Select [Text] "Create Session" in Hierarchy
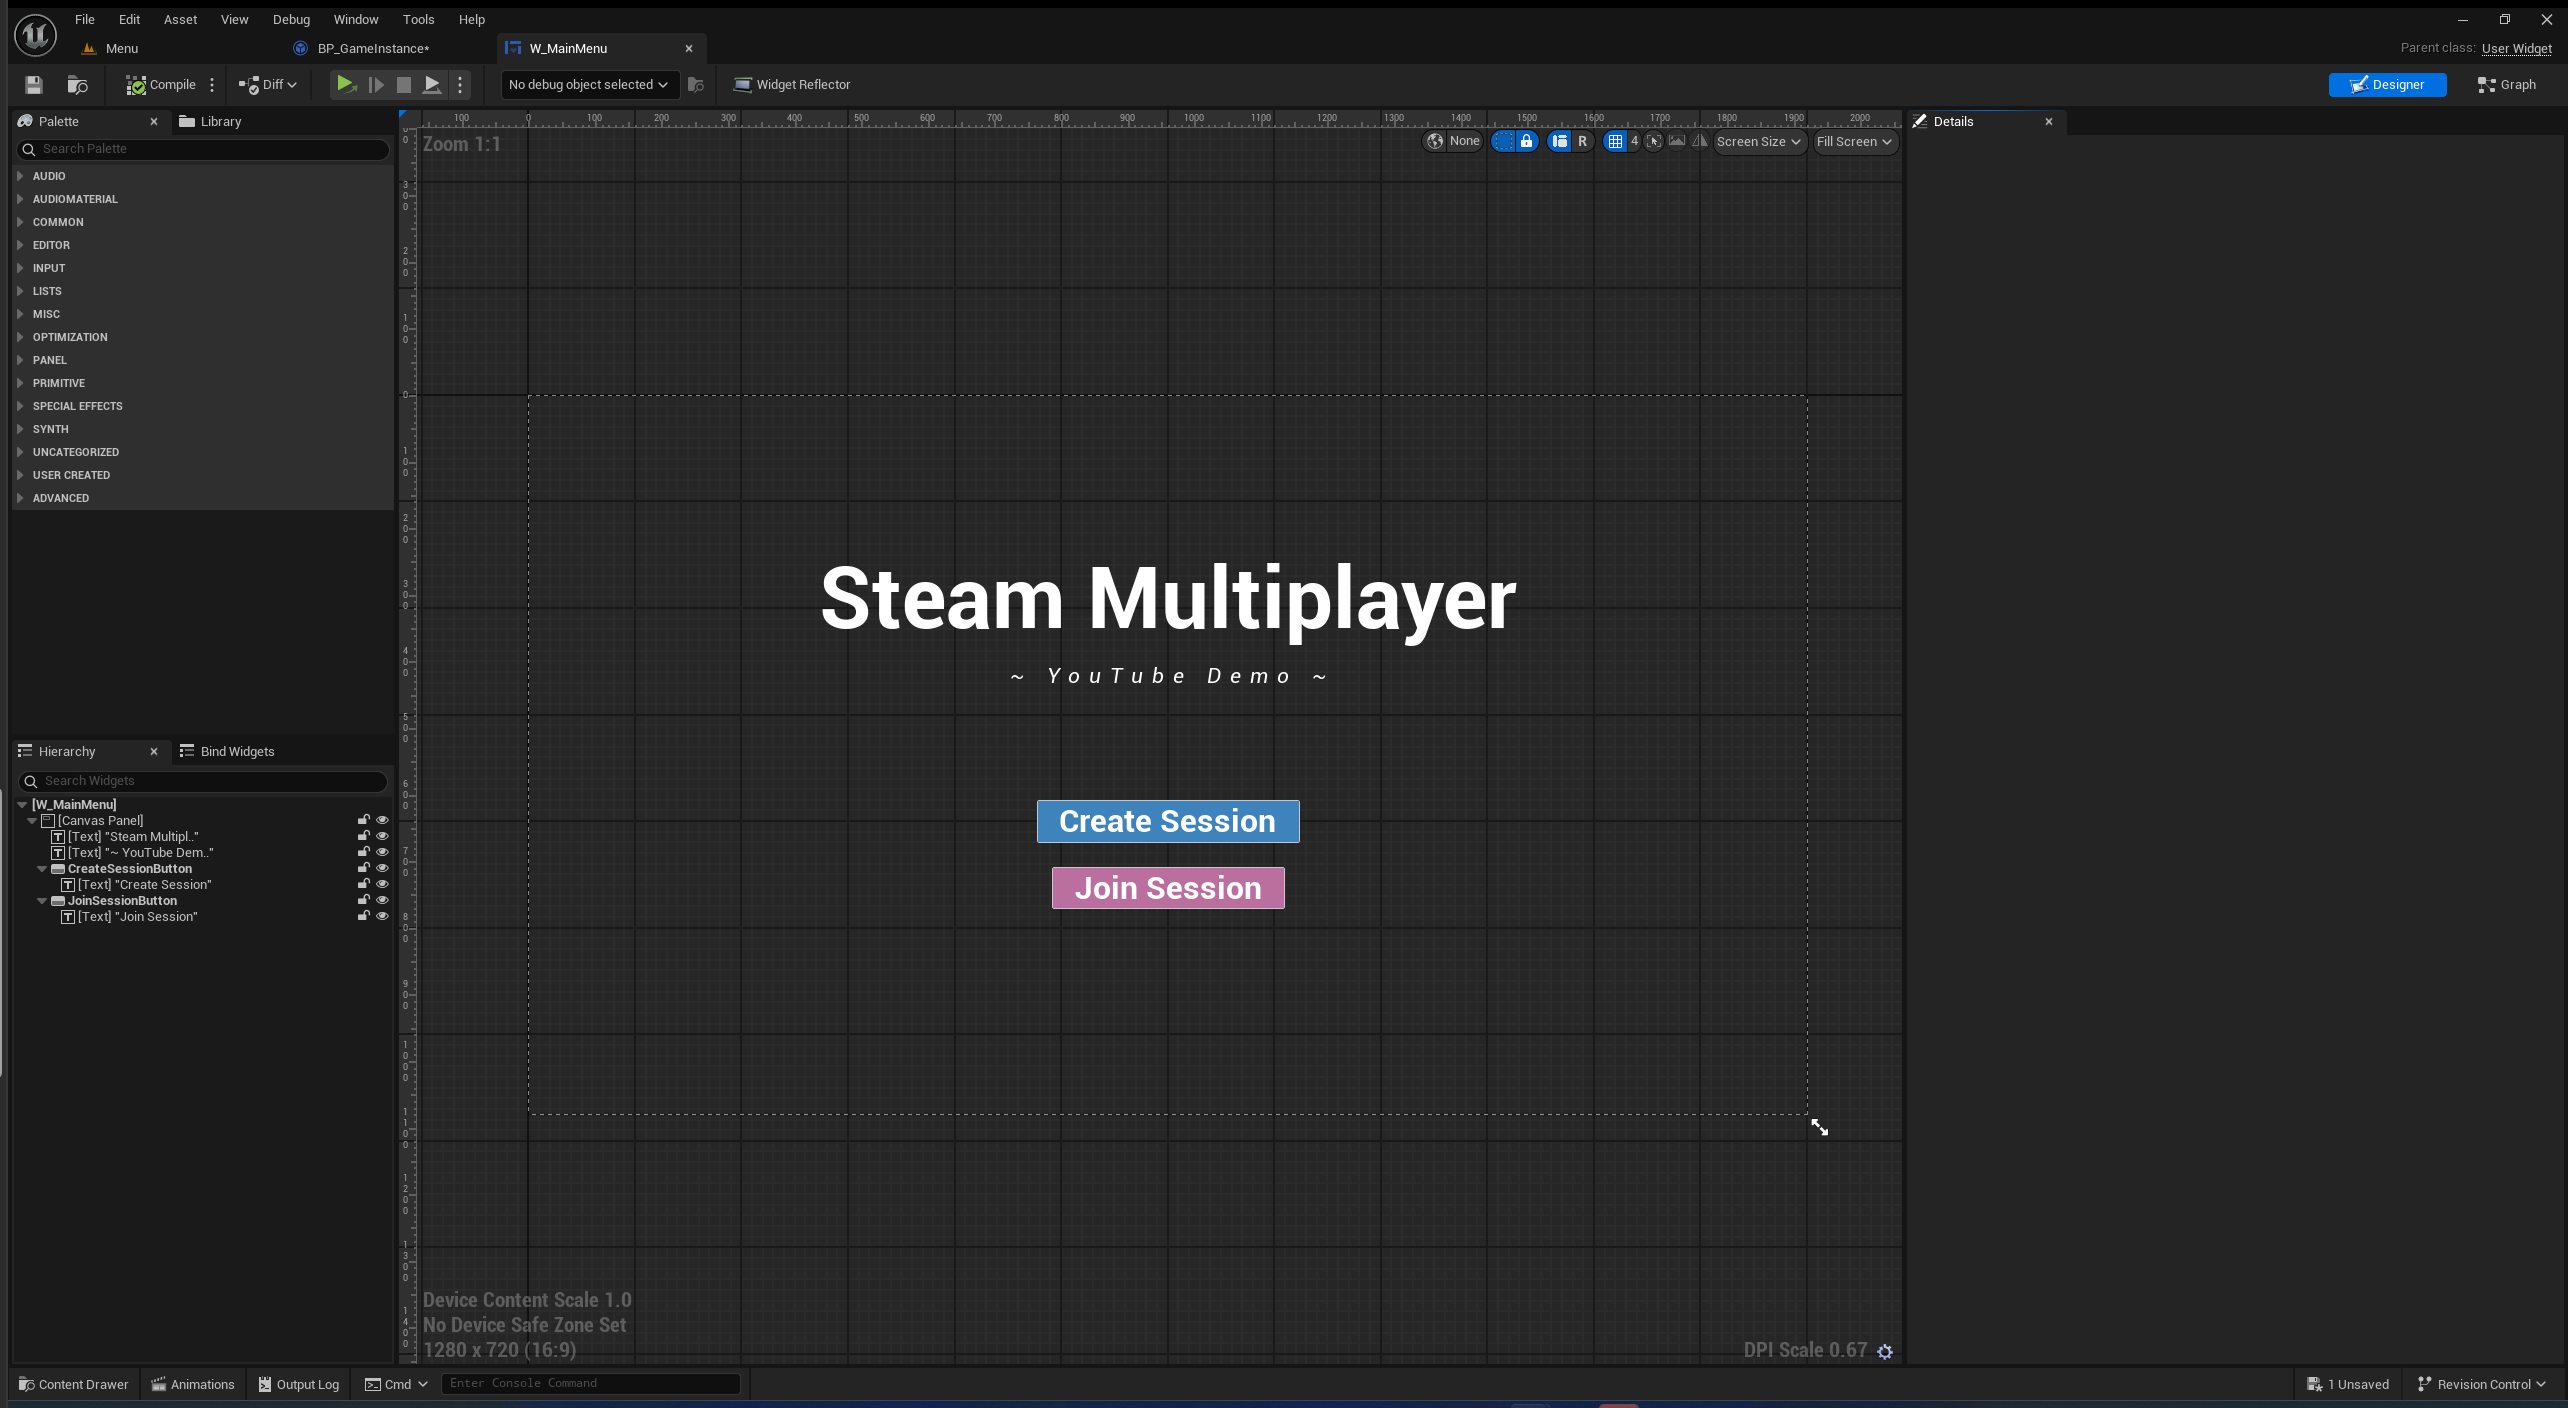 [x=145, y=885]
